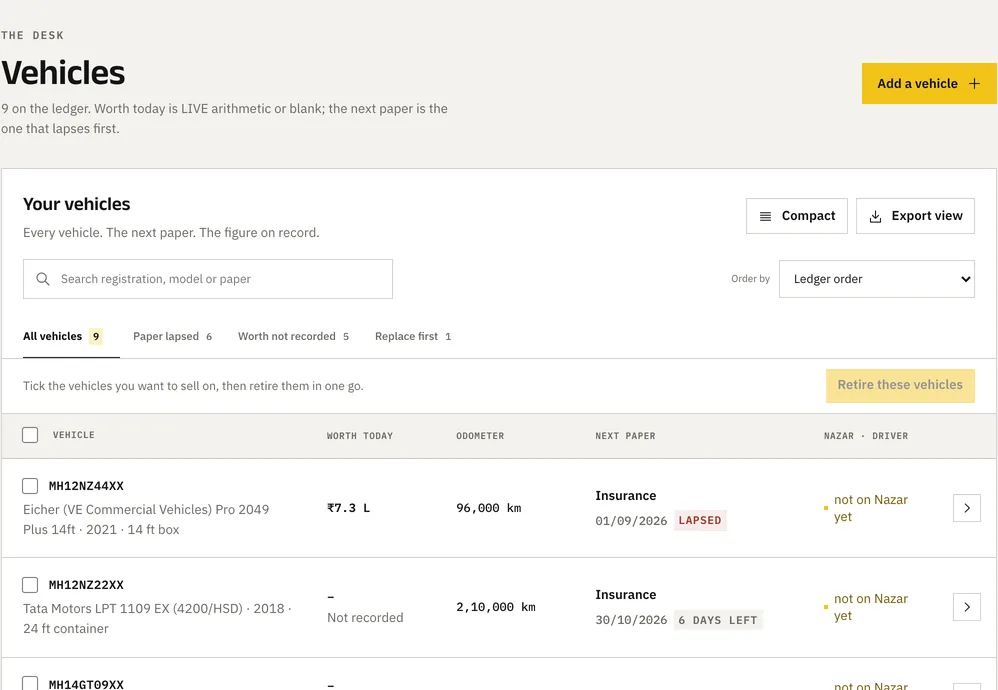The image size is (998, 690).
Task: Switch to Compact view
Action: click(x=796, y=216)
